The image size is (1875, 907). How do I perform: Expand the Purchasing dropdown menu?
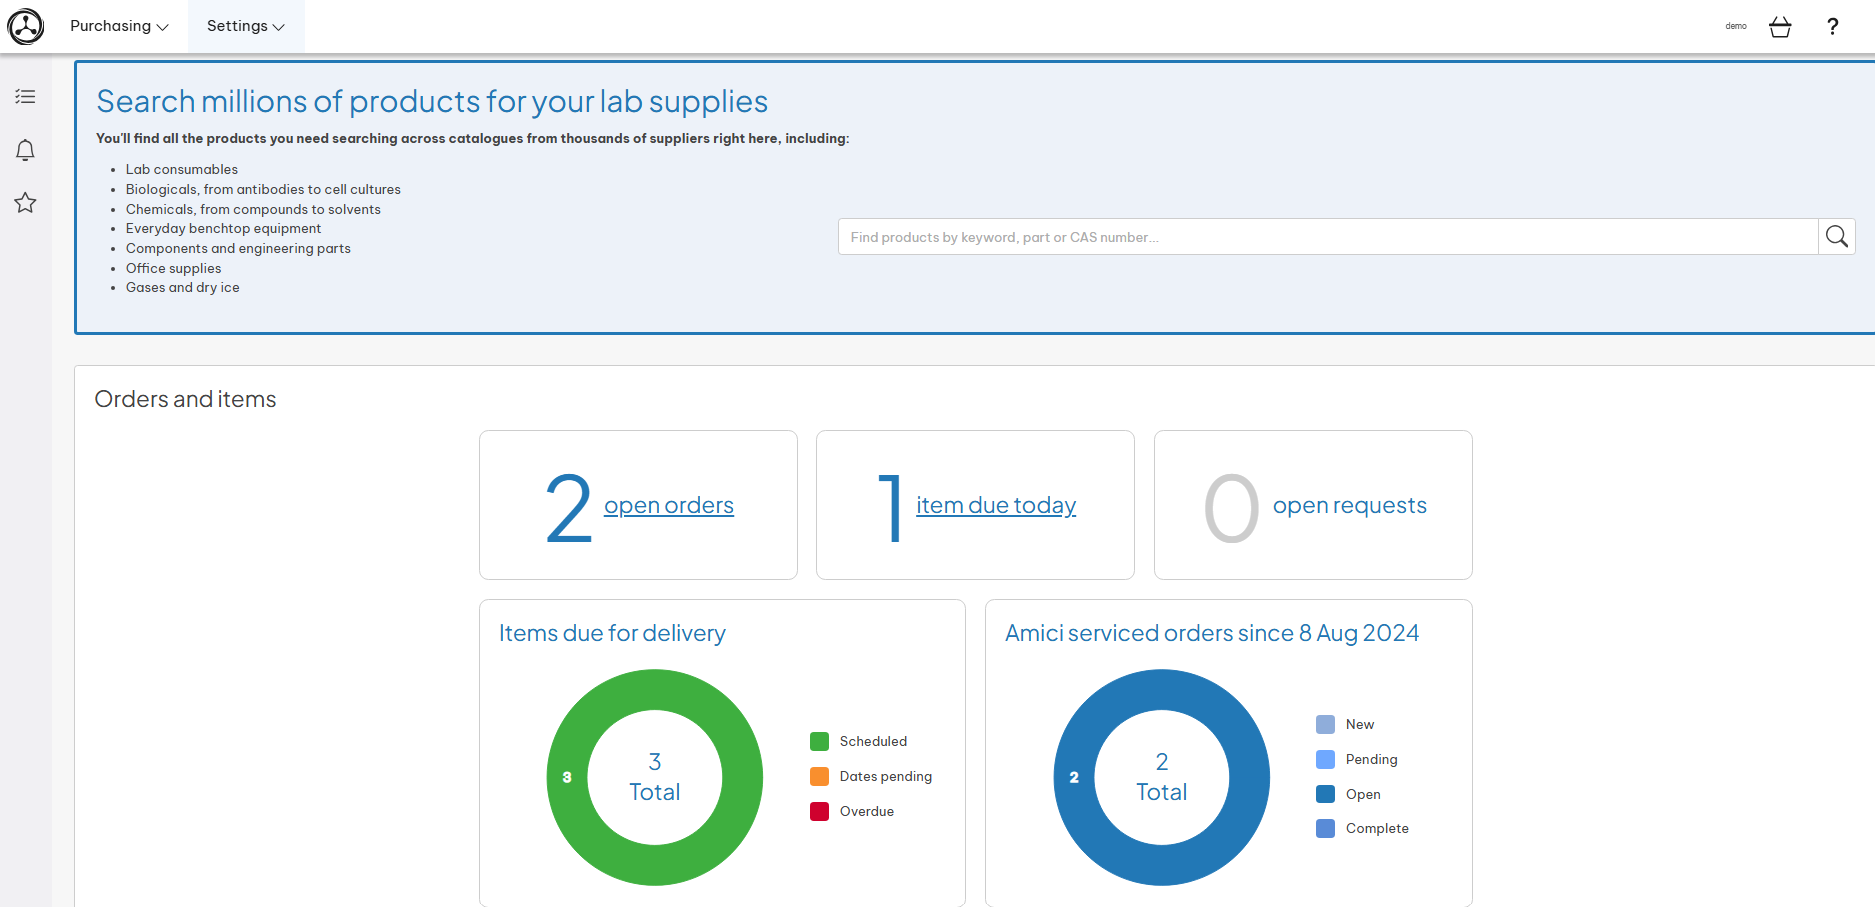[119, 26]
